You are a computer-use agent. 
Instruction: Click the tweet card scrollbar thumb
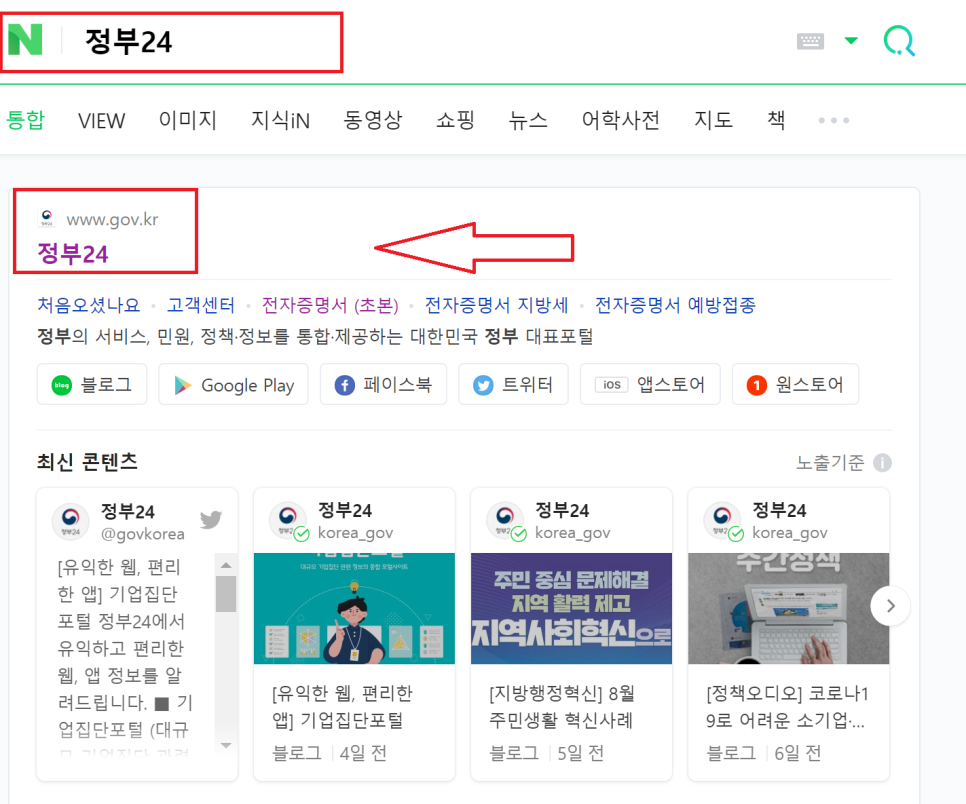[x=226, y=594]
